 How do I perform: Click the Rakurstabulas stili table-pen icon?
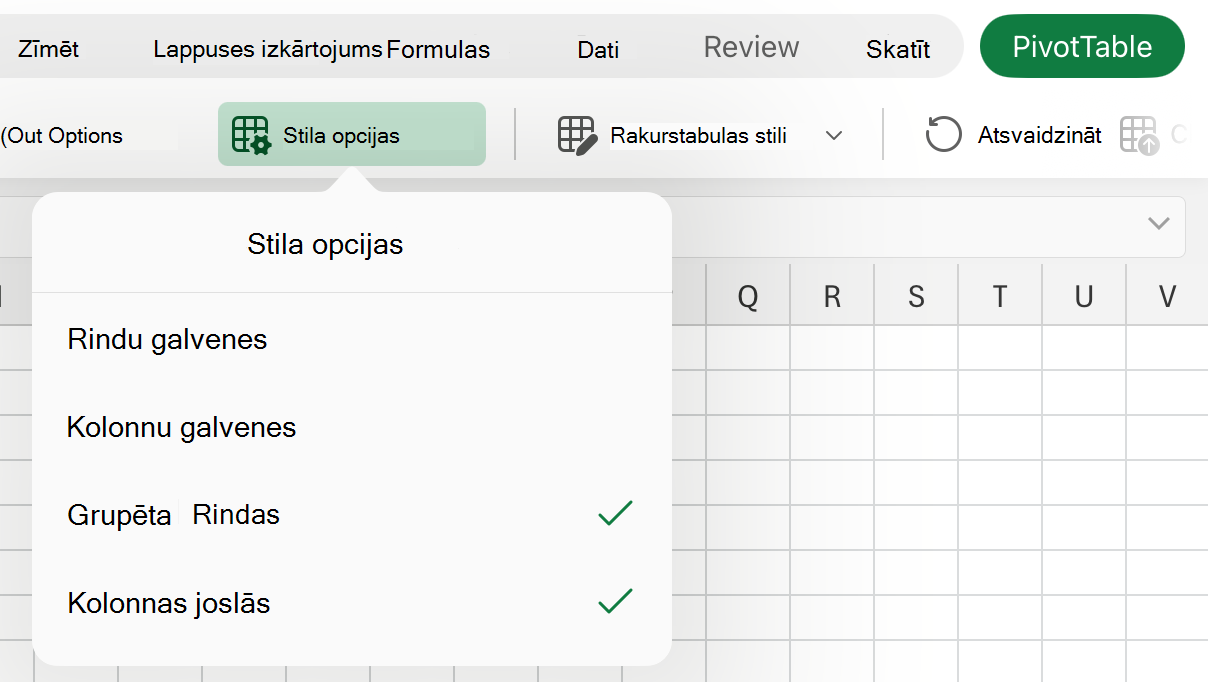point(577,135)
